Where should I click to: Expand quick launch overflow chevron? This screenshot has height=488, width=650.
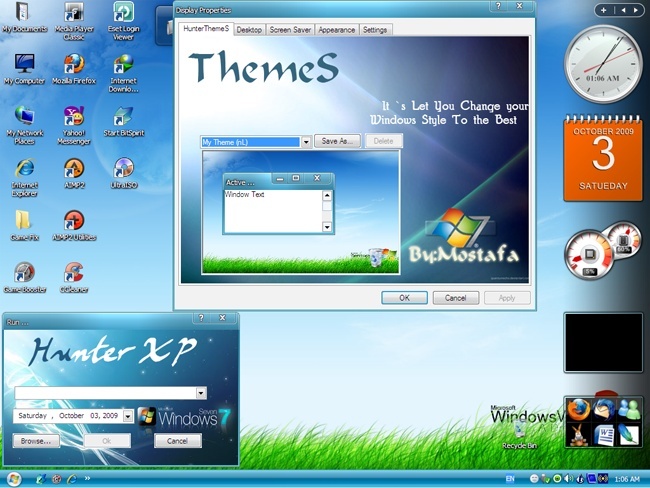[x=87, y=478]
